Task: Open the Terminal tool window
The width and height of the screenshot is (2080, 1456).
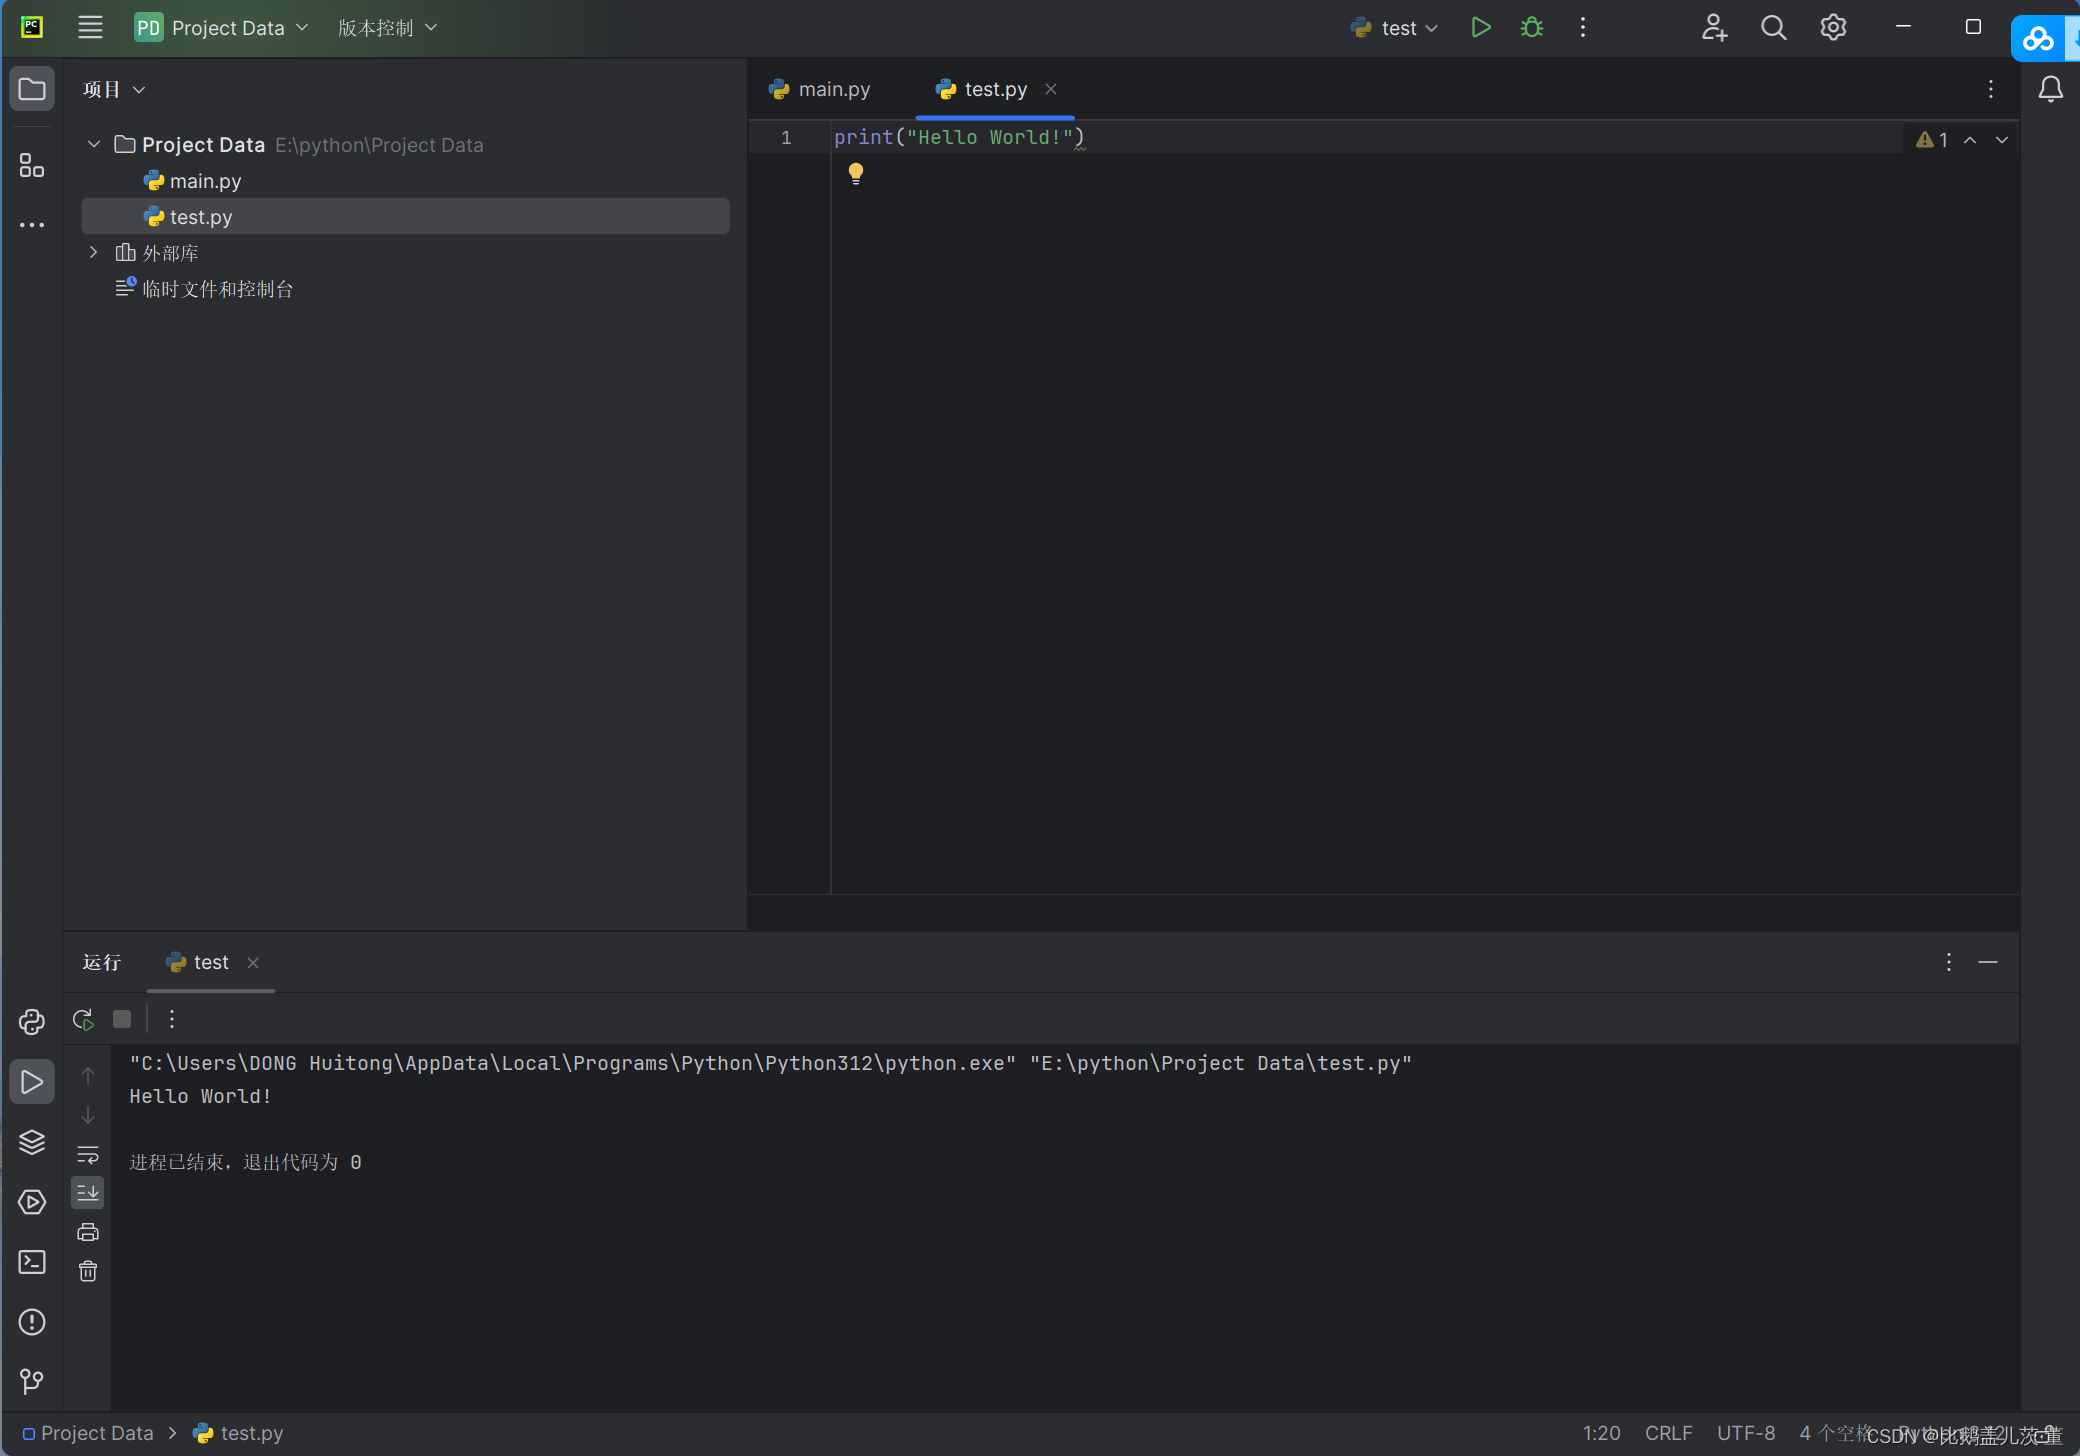Action: (32, 1262)
